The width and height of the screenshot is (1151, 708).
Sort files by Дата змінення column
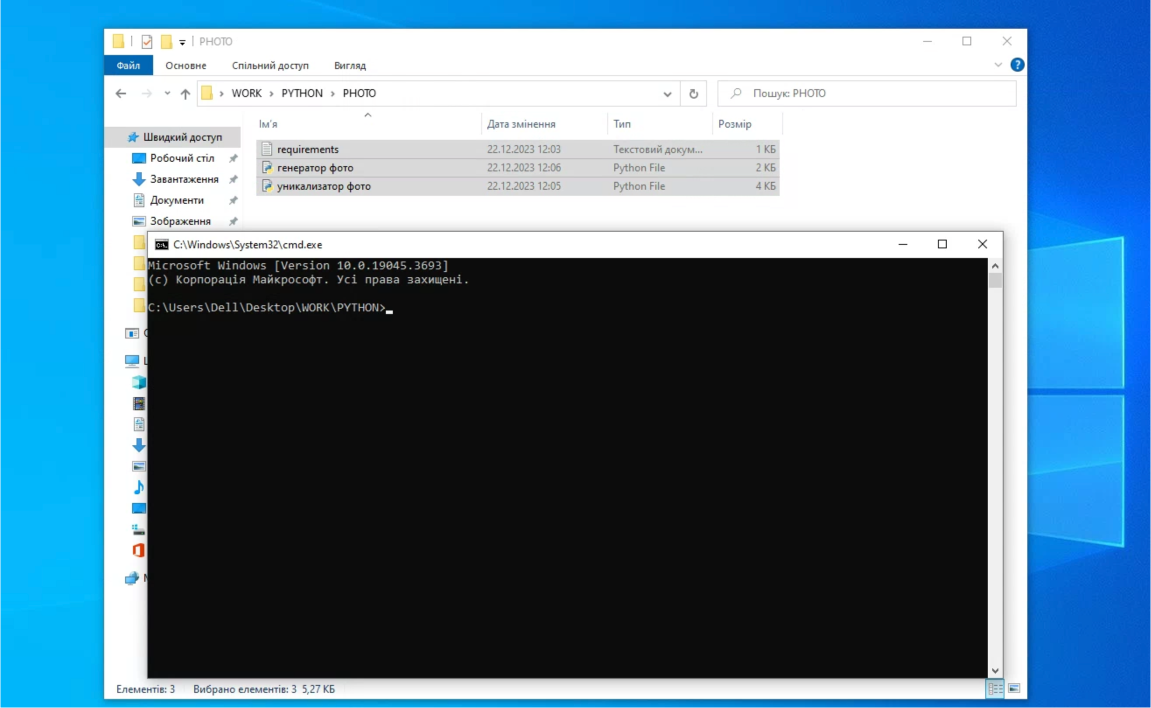521,124
